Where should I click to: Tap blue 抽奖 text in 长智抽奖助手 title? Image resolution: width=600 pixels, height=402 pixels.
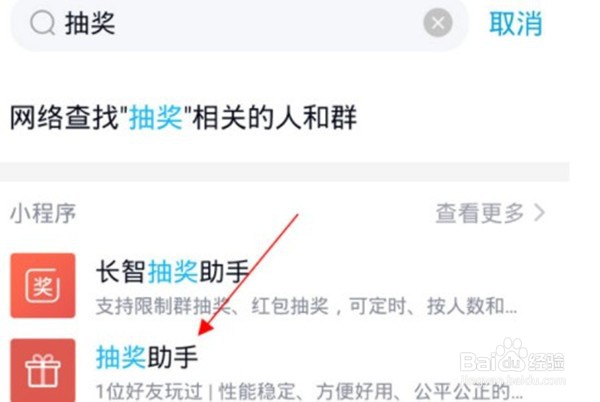tap(173, 272)
